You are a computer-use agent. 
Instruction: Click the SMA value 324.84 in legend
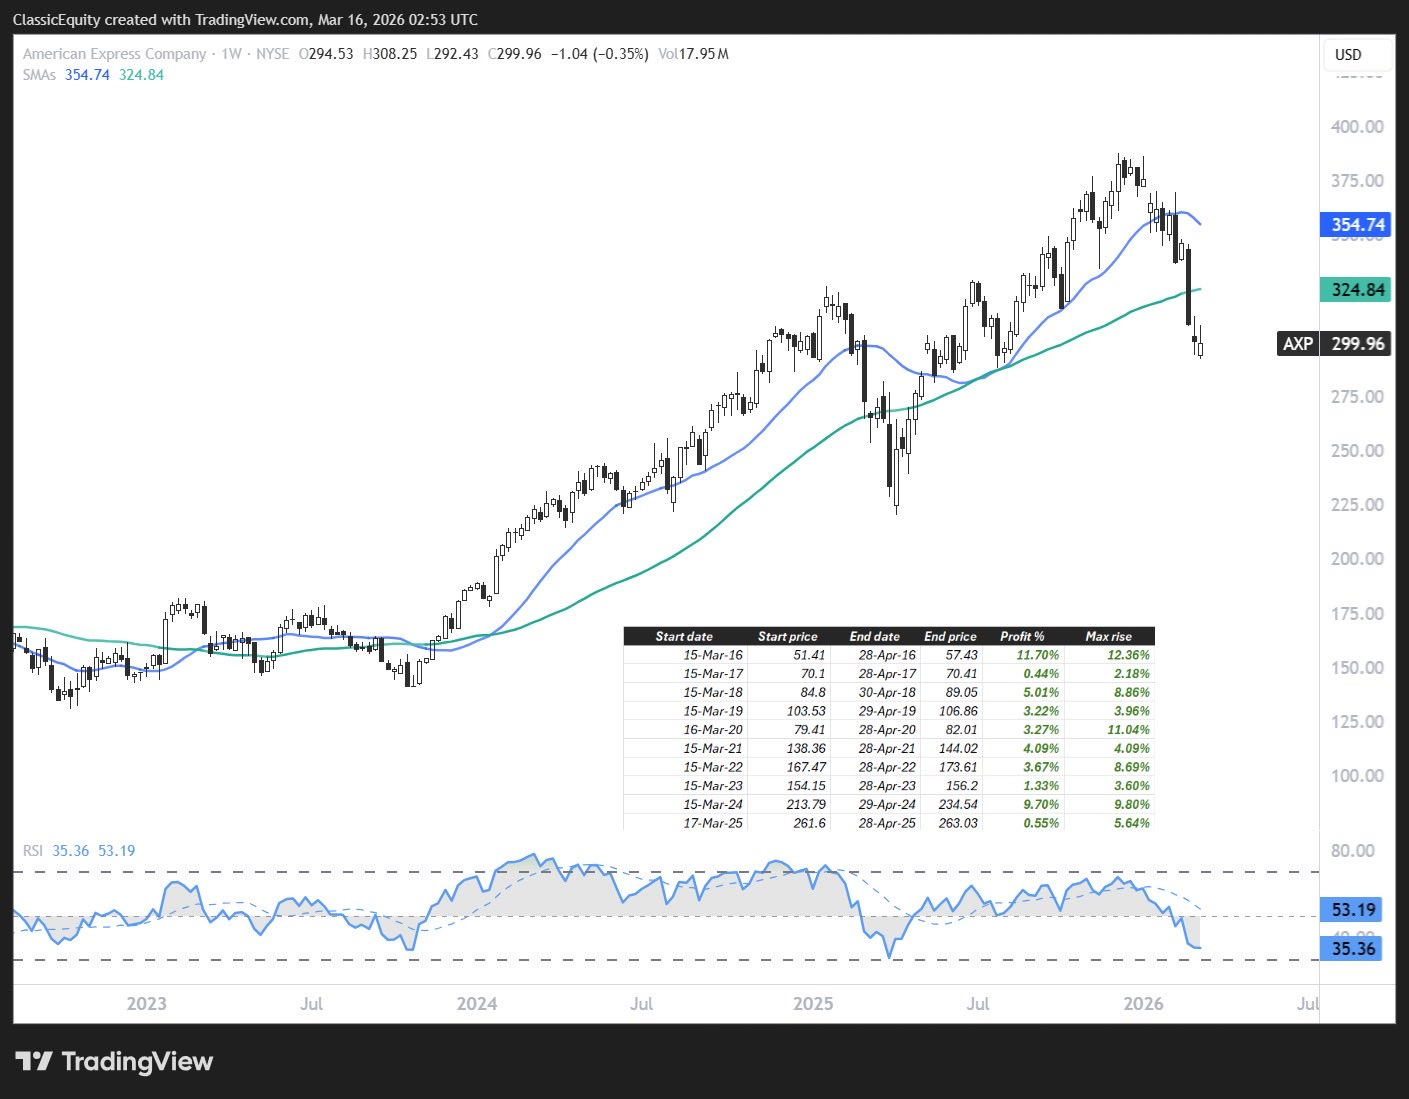tap(141, 75)
